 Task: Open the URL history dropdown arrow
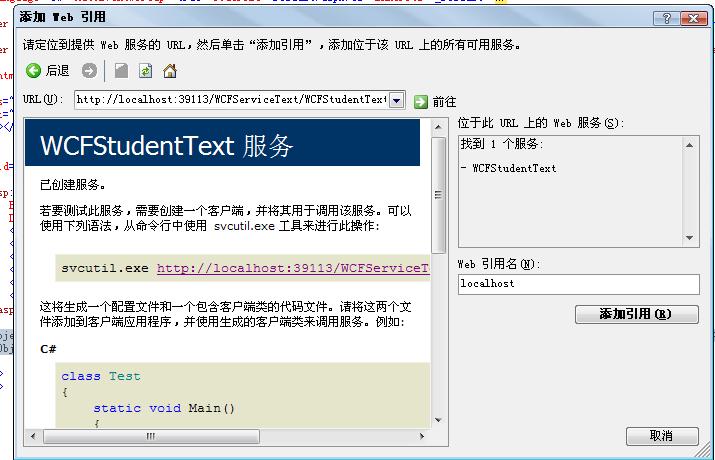(x=397, y=100)
